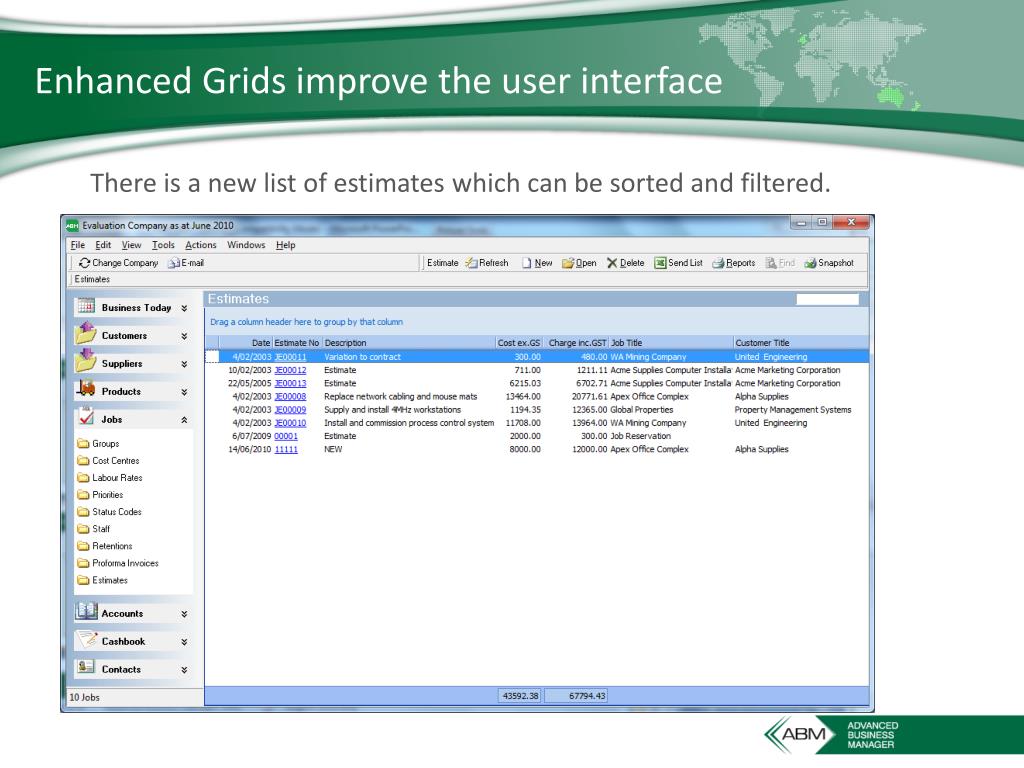The image size is (1024, 768).
Task: Click the Cashbook pen icon
Action: point(86,639)
